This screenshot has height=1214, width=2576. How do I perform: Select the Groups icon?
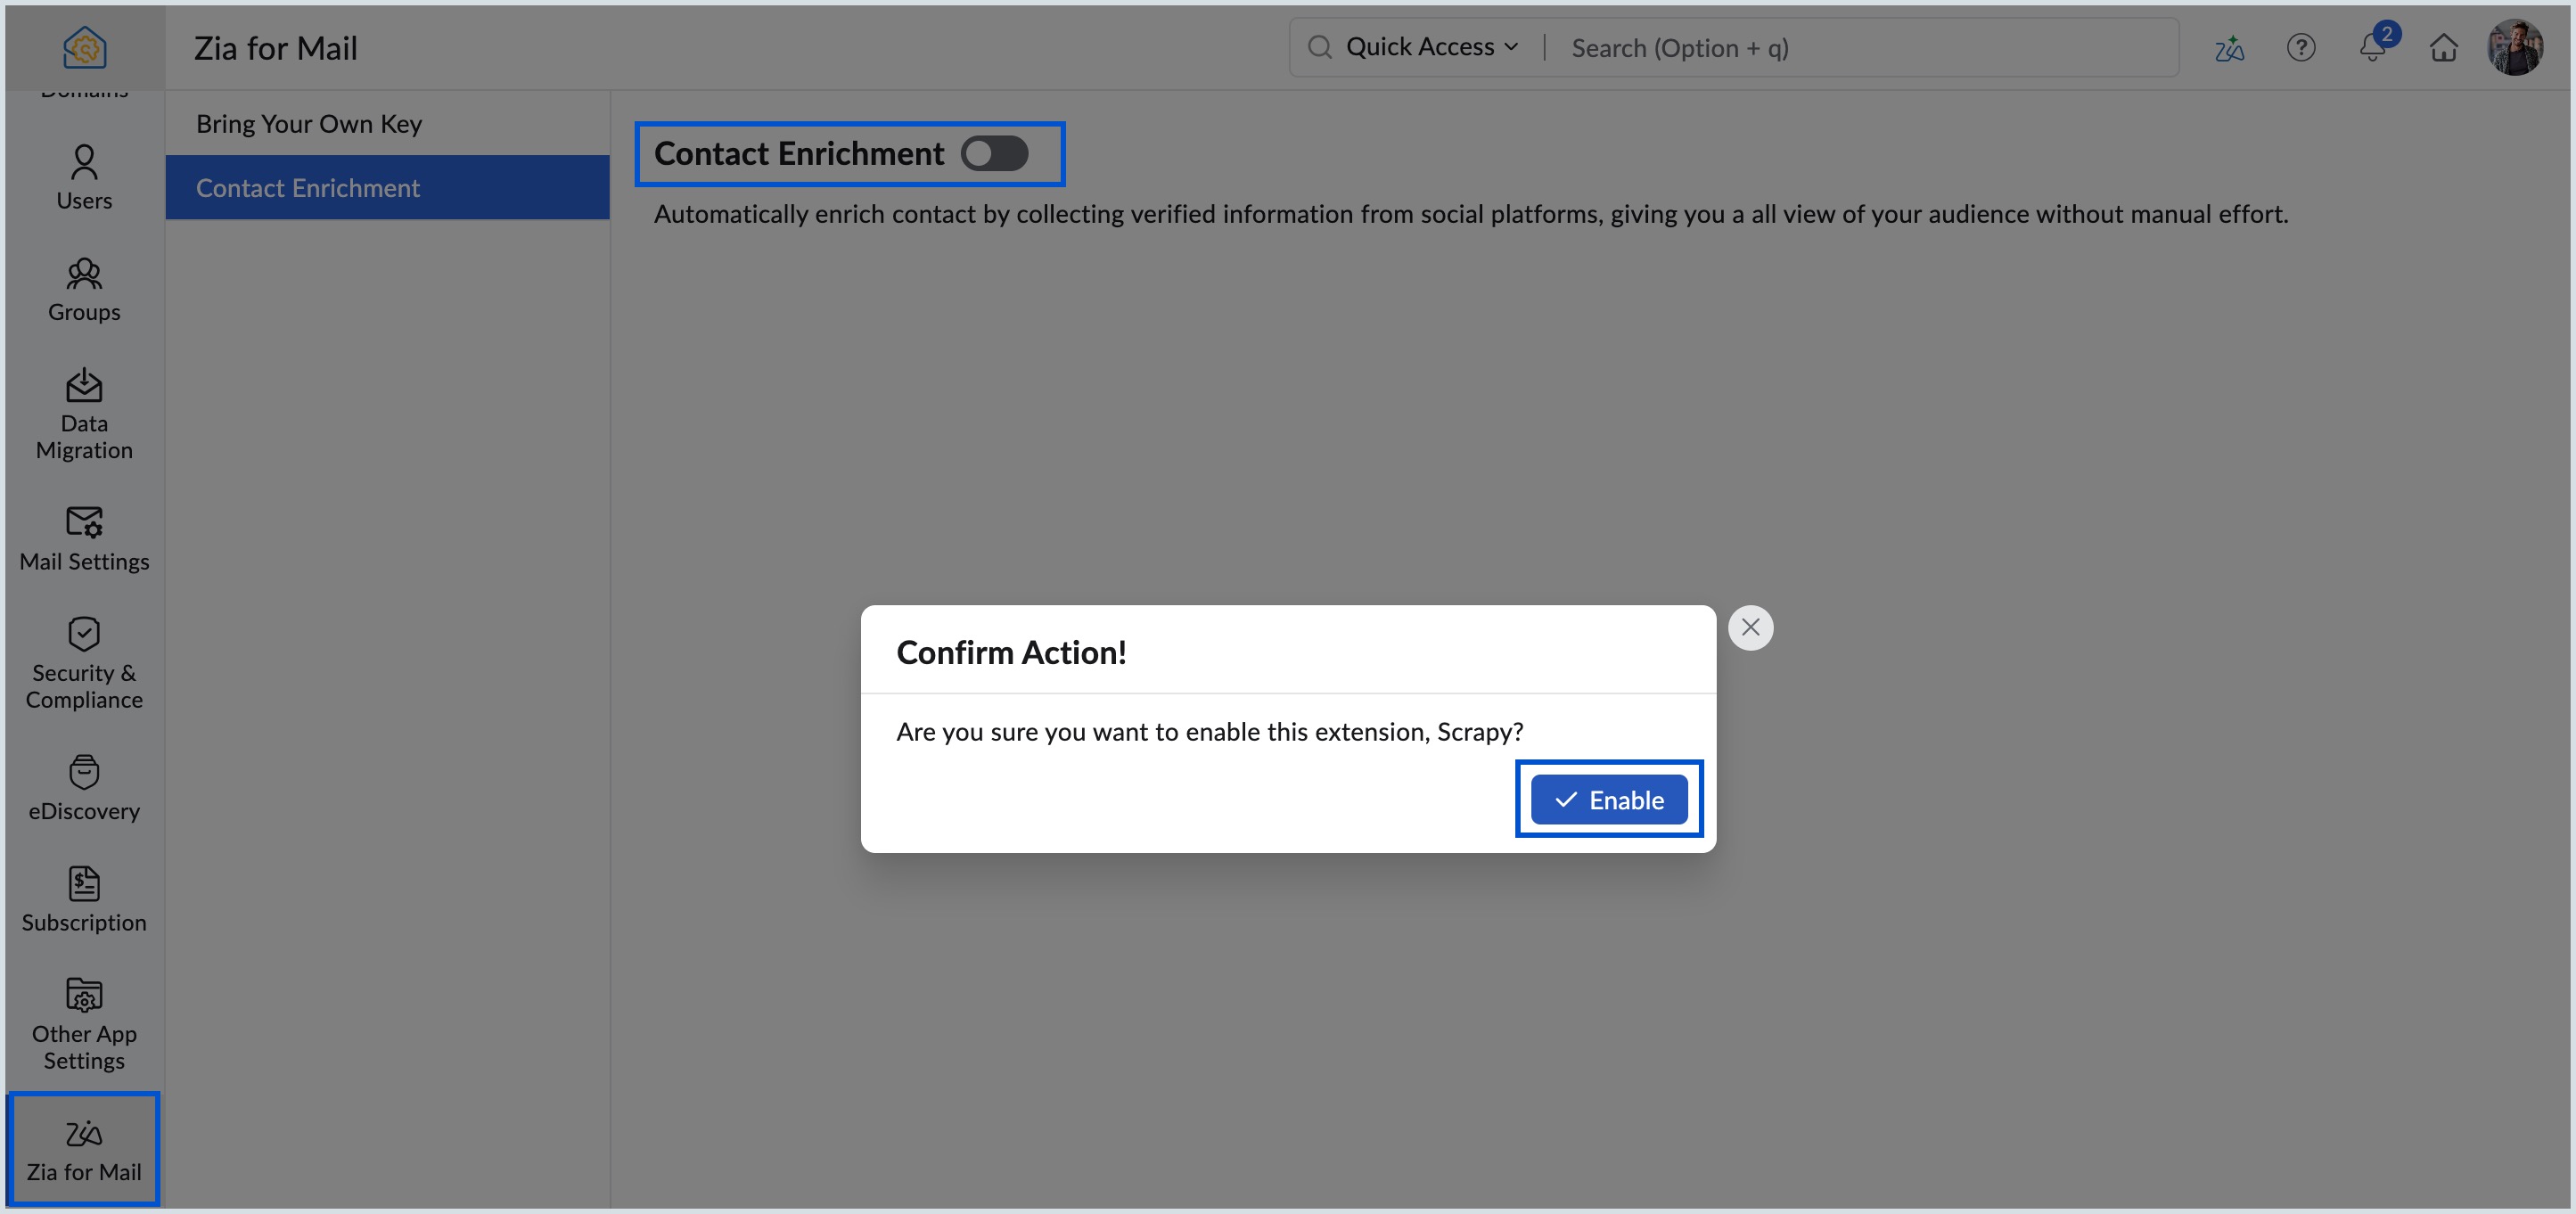(x=83, y=289)
